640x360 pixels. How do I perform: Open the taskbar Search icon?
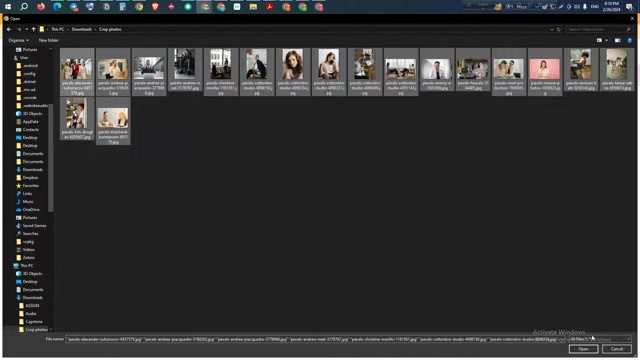[24, 7]
